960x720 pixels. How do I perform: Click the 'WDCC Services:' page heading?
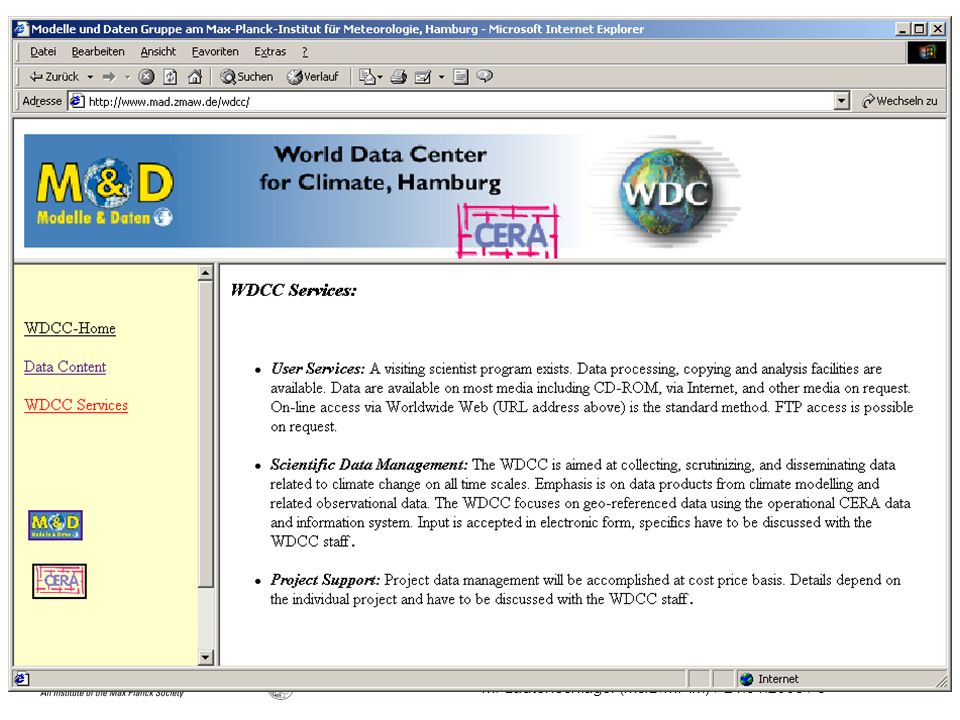pyautogui.click(x=293, y=290)
